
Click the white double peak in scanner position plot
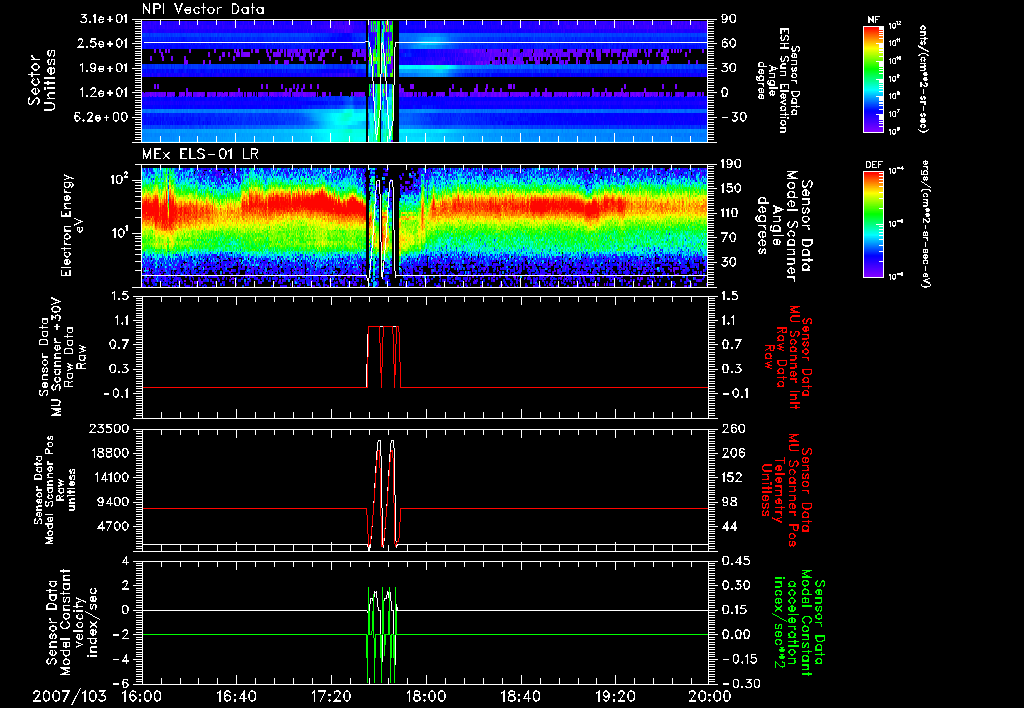[x=385, y=493]
